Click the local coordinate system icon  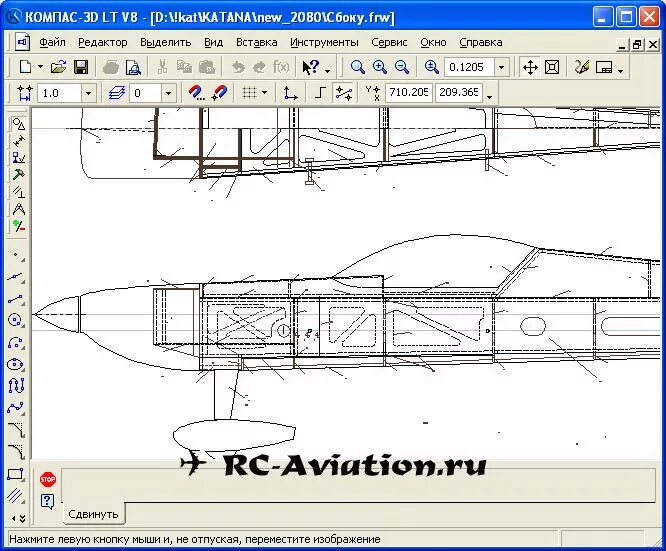pos(291,93)
